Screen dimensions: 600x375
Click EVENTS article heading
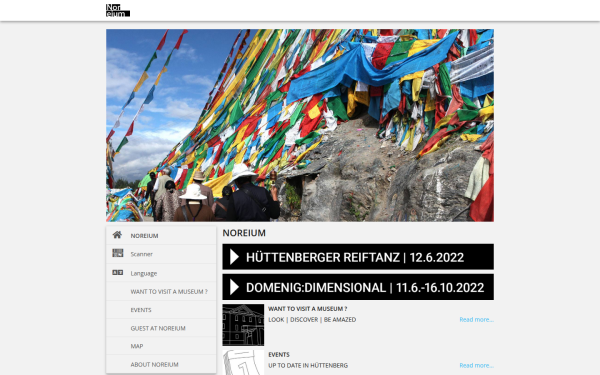pos(279,355)
